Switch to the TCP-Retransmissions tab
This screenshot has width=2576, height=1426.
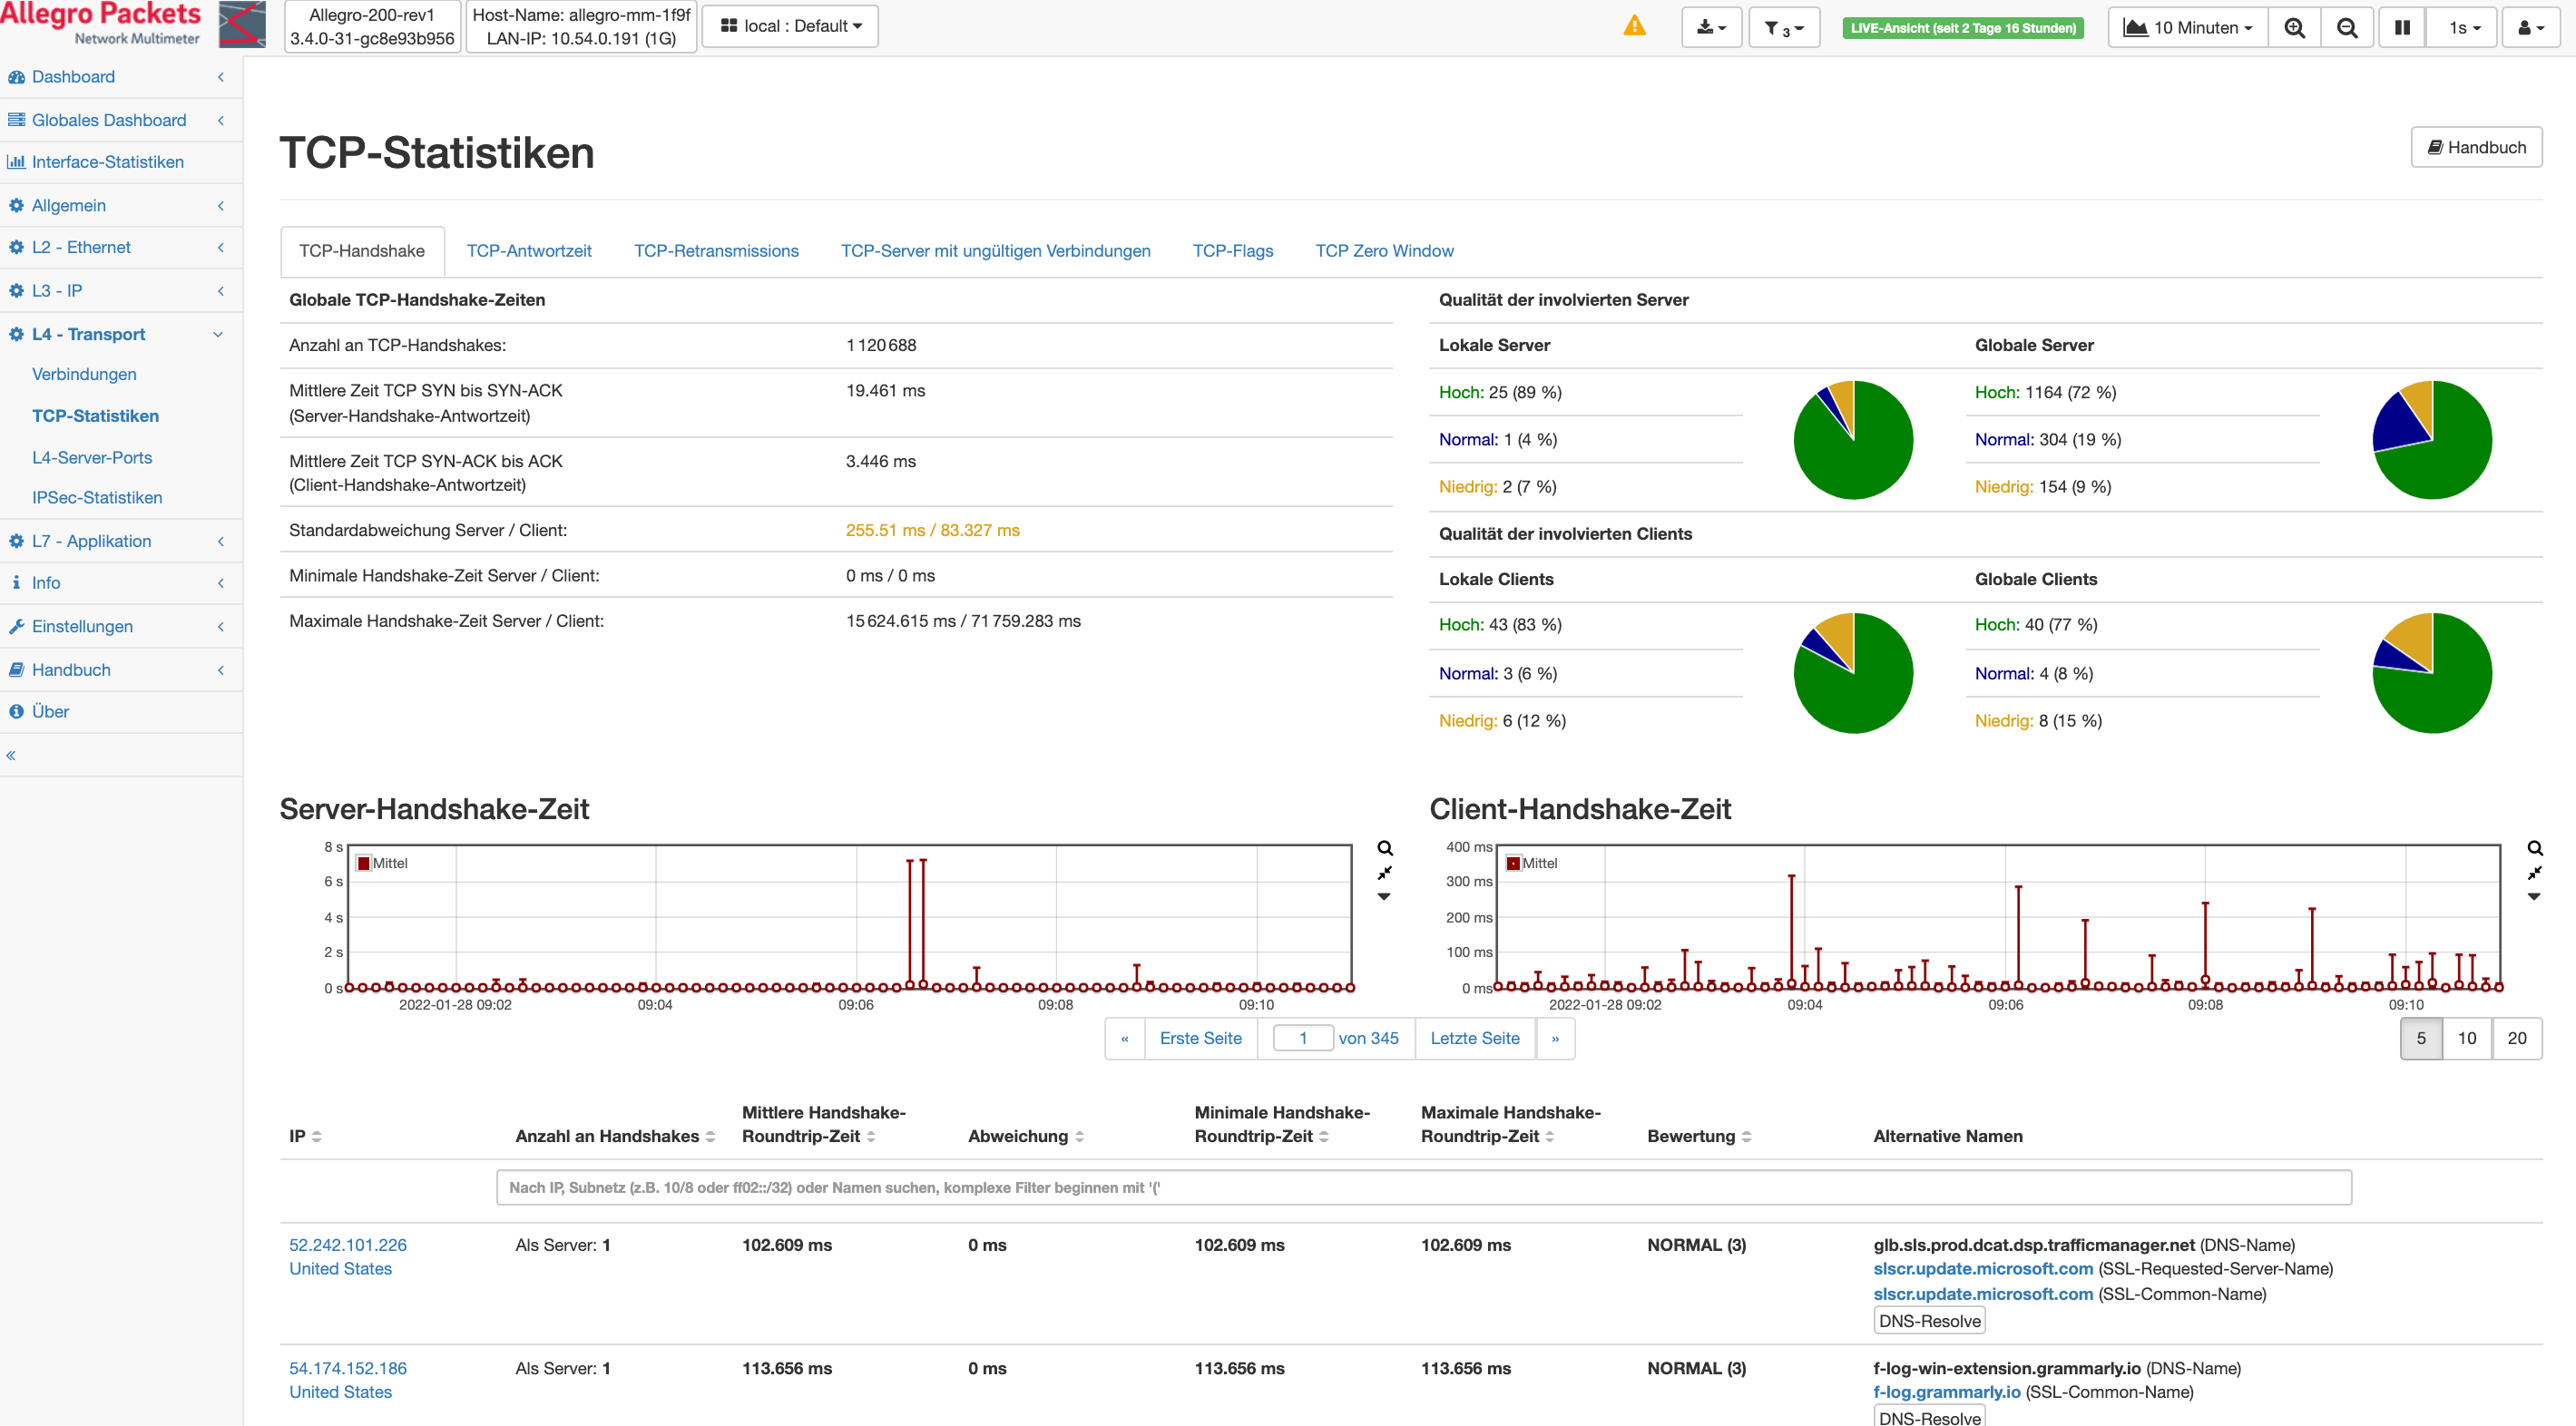click(716, 251)
